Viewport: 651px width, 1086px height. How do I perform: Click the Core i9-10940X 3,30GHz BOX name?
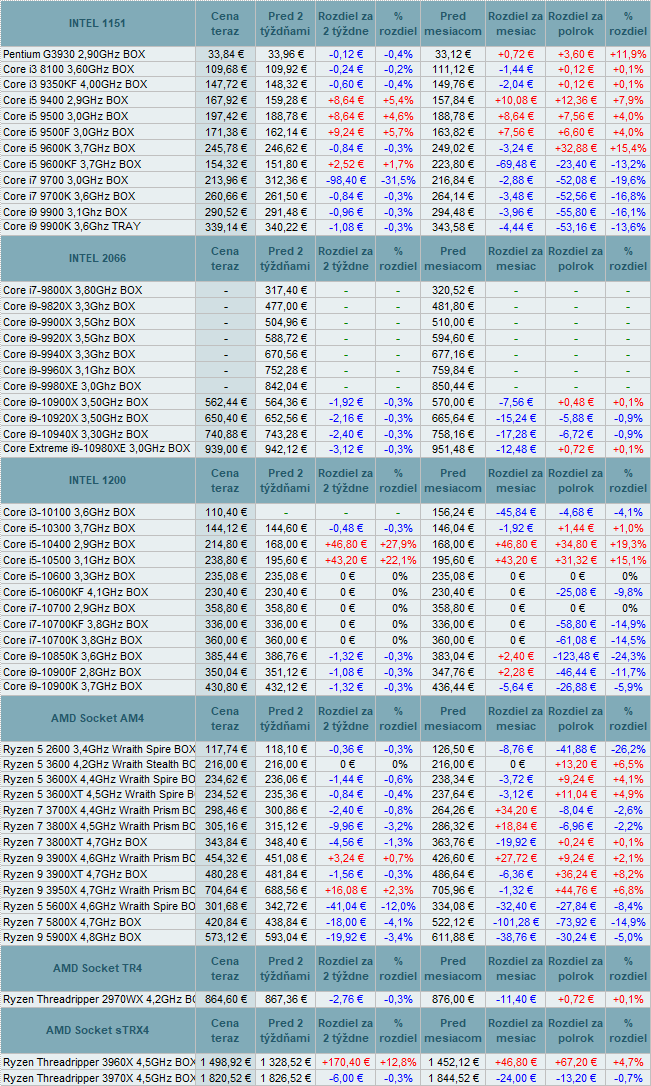coord(75,434)
